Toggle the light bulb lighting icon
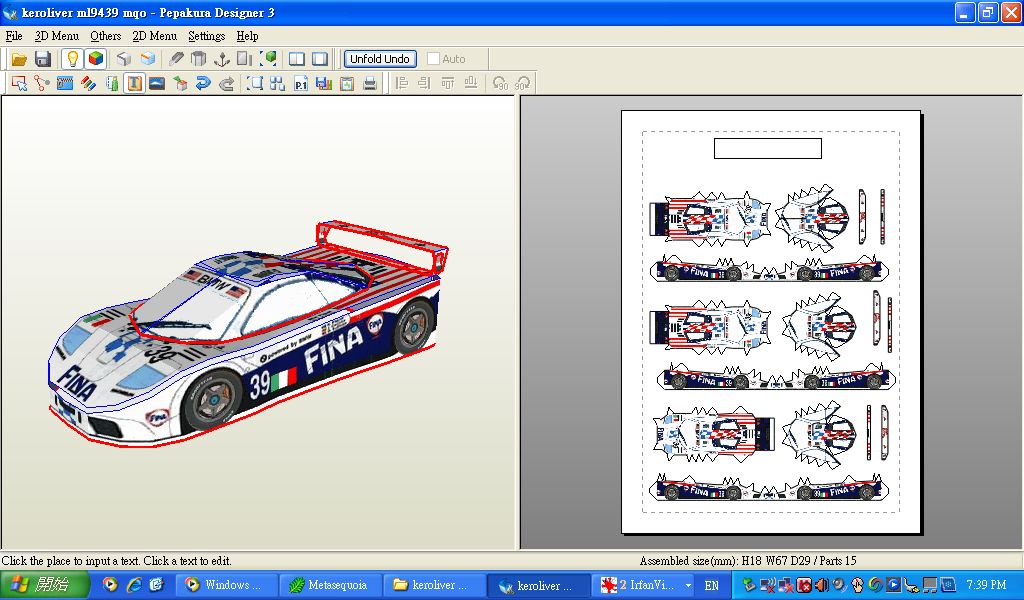 tap(72, 59)
